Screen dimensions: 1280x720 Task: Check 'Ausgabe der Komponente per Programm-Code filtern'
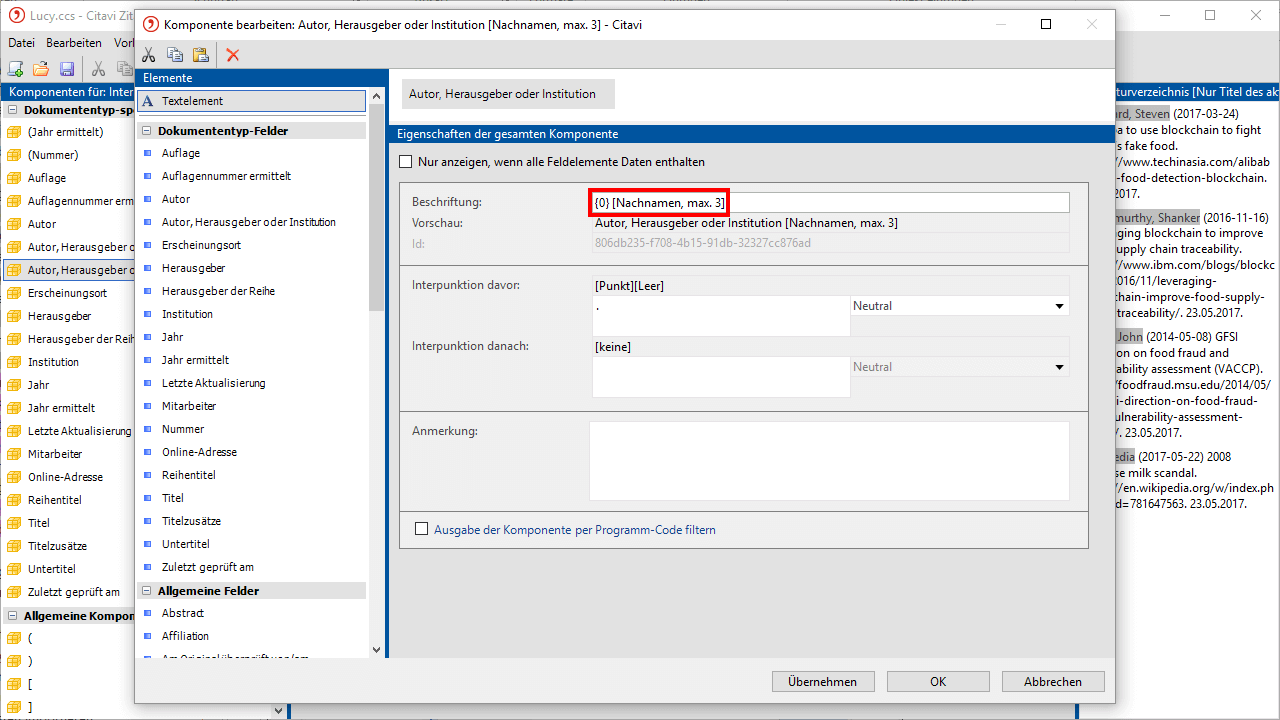pos(421,530)
